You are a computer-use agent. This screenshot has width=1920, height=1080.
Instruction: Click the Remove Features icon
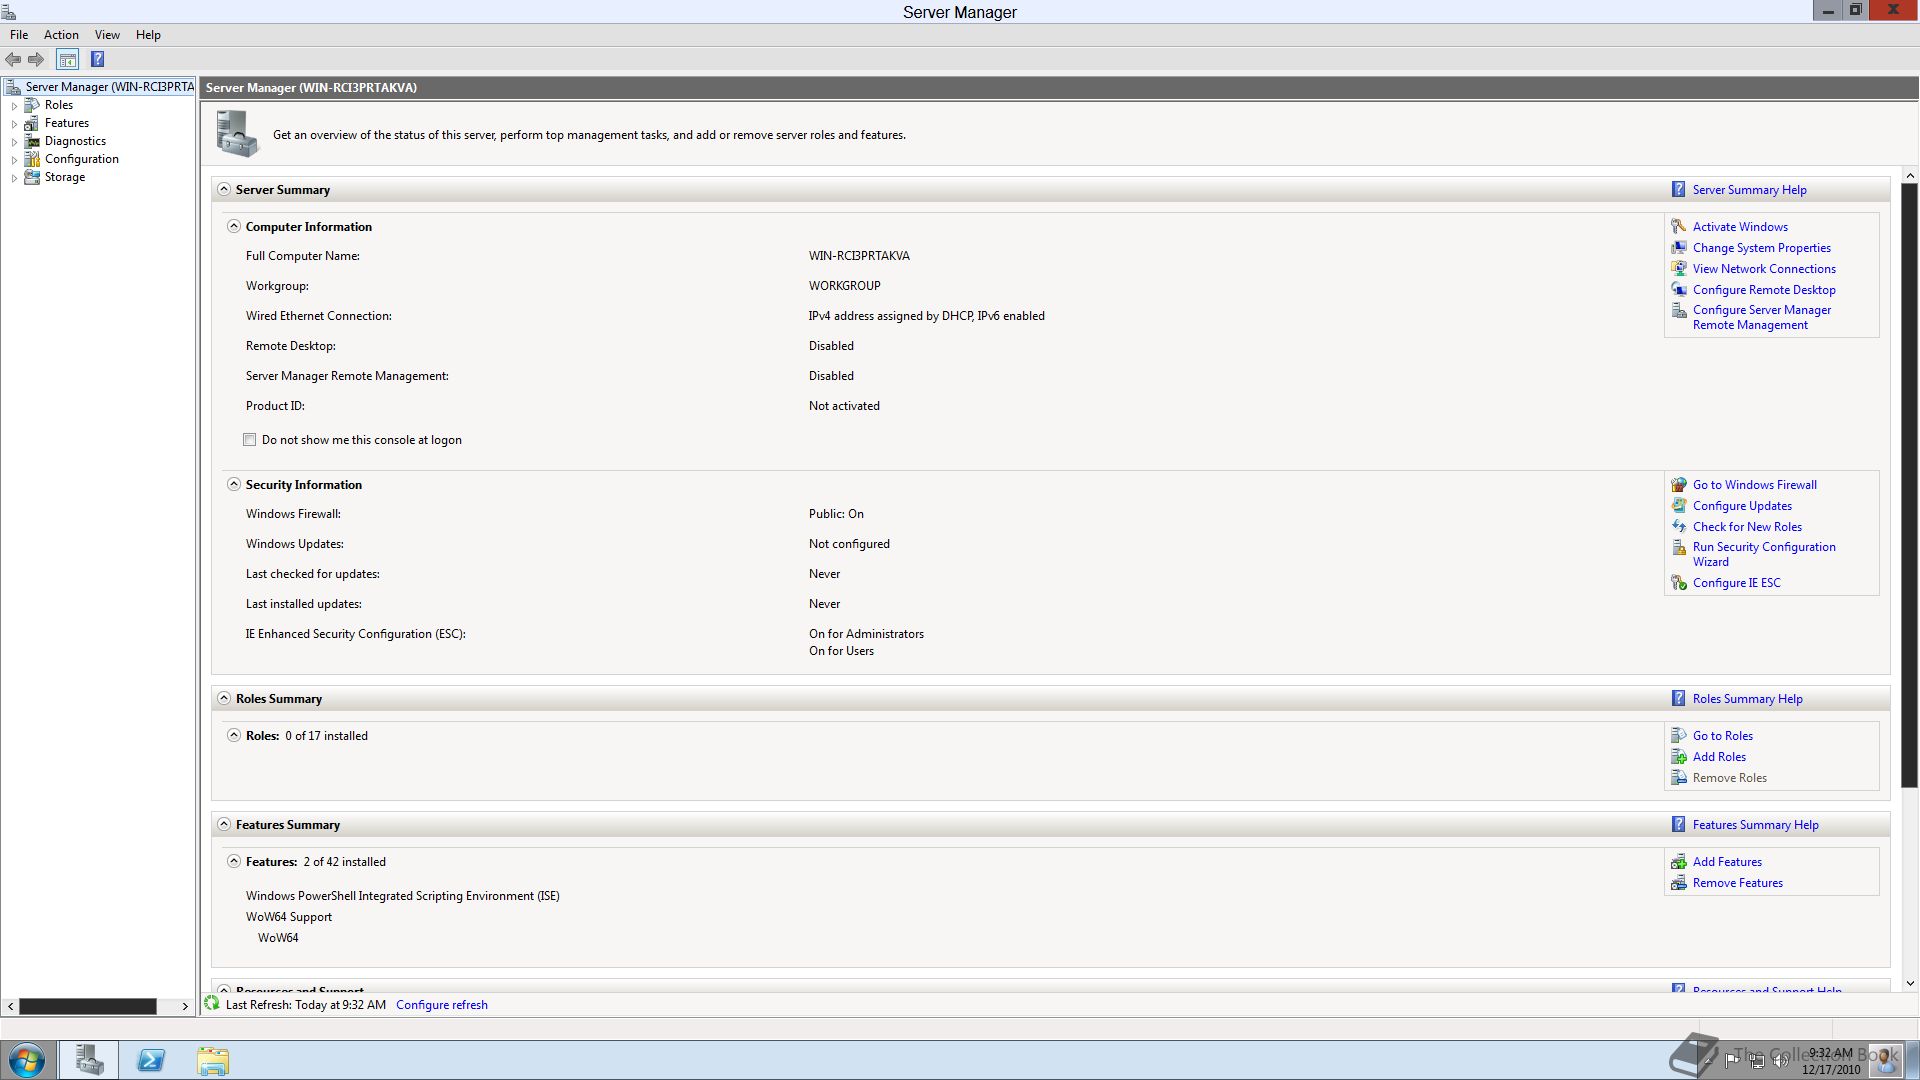(1679, 883)
